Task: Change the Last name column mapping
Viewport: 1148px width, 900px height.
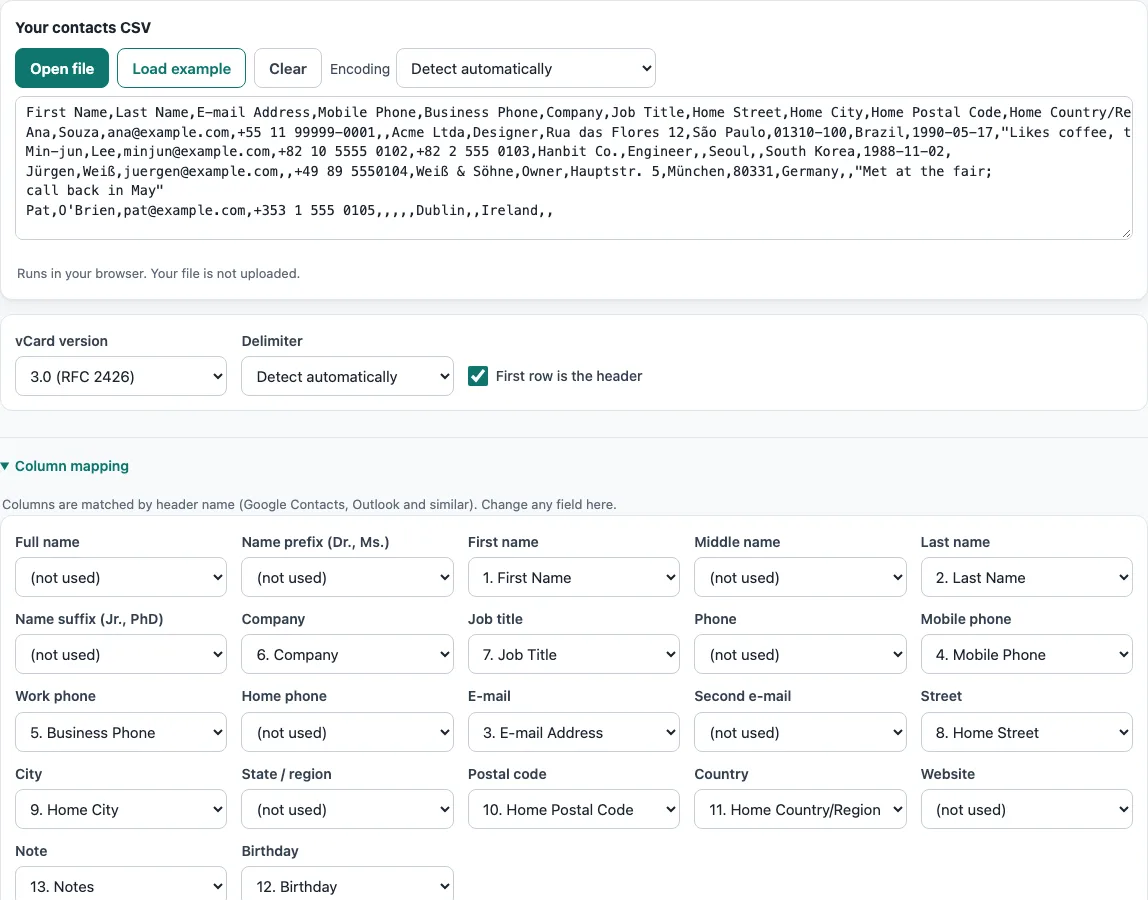Action: [1026, 577]
